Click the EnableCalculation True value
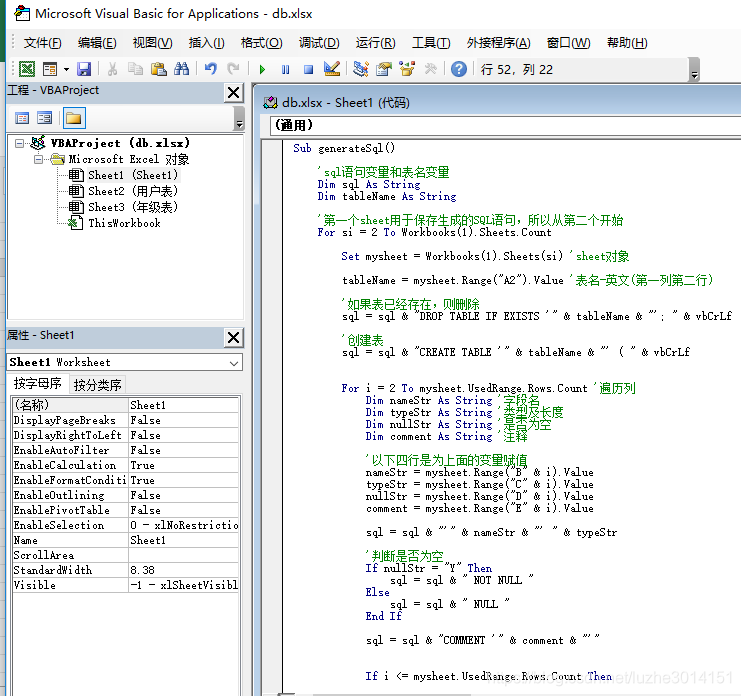The height and width of the screenshot is (696, 741). (183, 465)
